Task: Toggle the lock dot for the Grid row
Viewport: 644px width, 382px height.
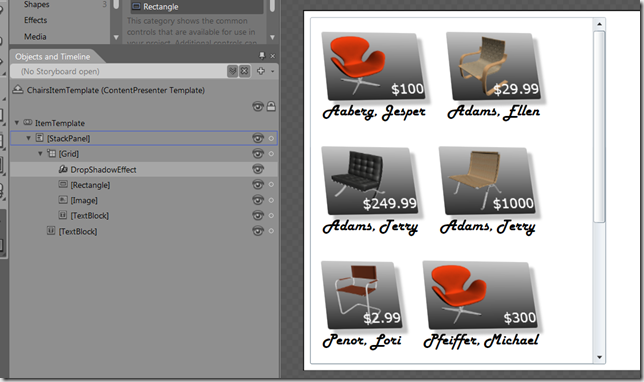Action: [x=271, y=154]
